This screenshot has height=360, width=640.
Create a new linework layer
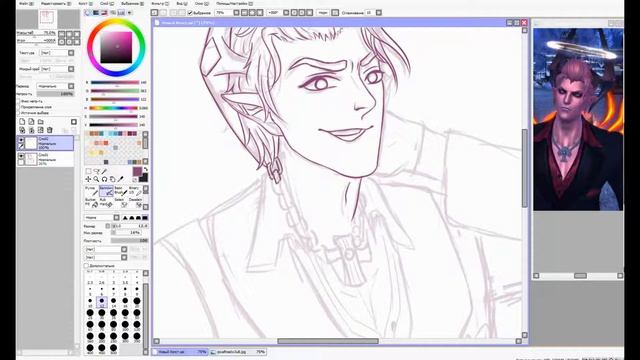click(31, 122)
